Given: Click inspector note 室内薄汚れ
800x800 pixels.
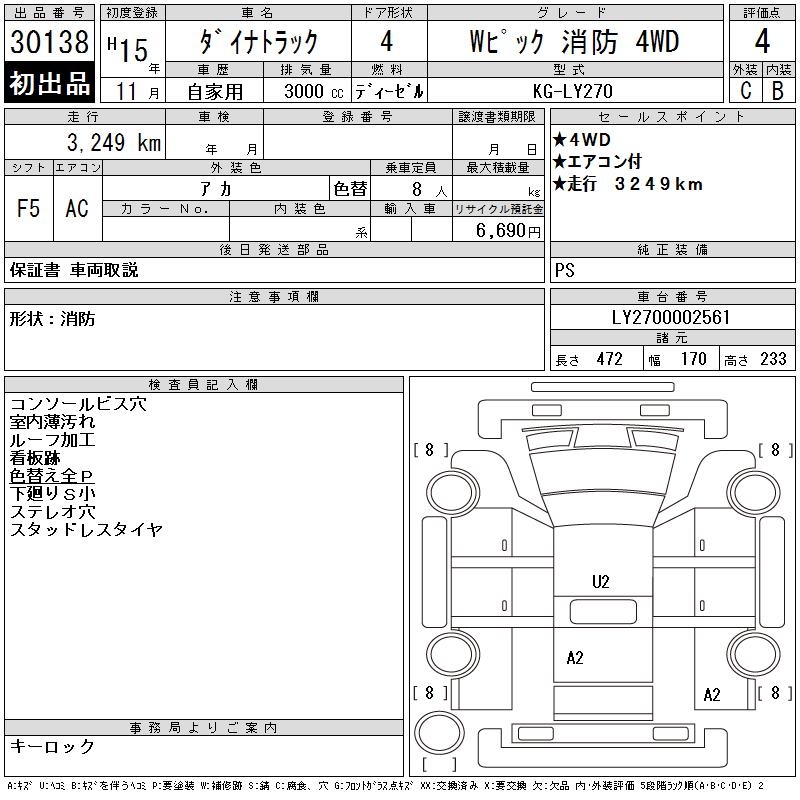Looking at the screenshot, I should tap(52, 422).
